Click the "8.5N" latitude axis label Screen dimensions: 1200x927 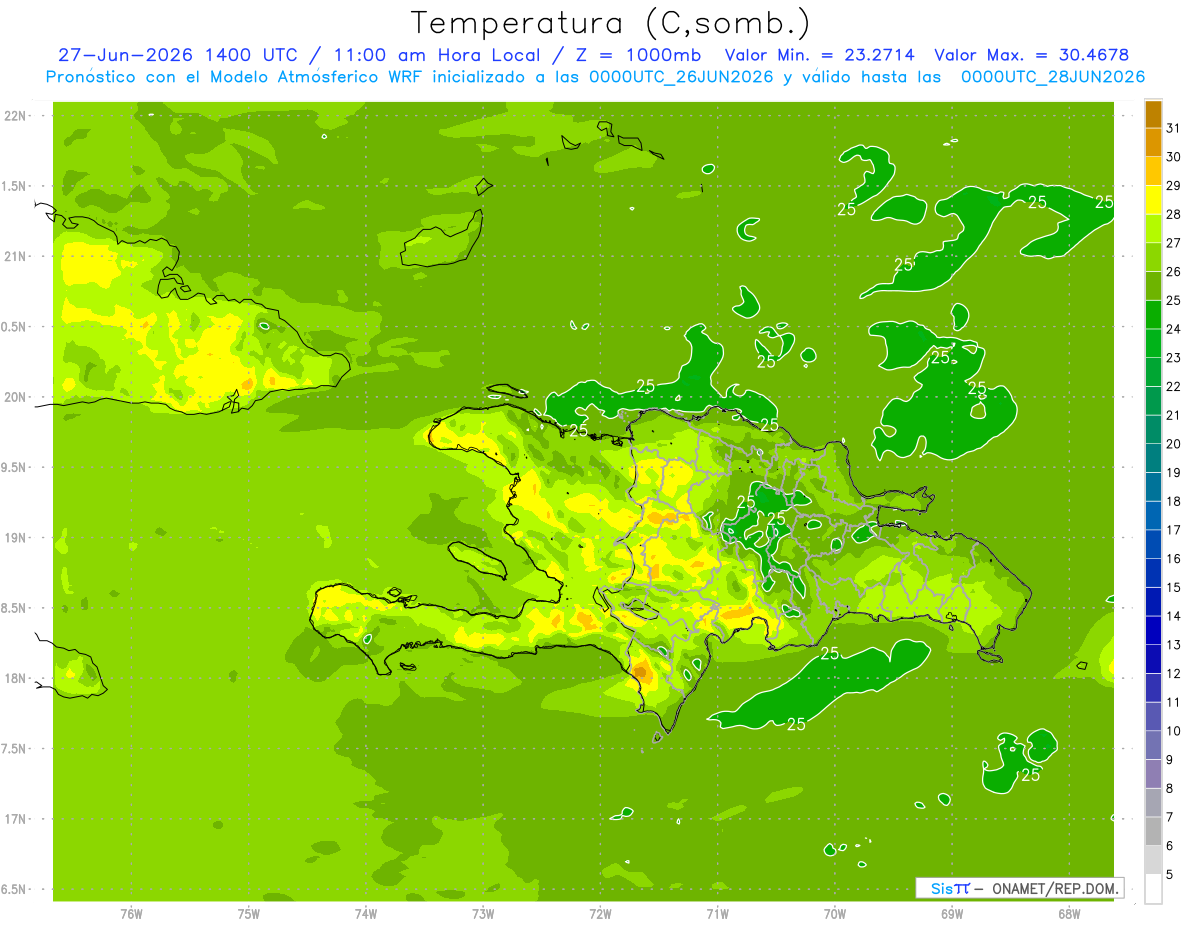(15, 608)
